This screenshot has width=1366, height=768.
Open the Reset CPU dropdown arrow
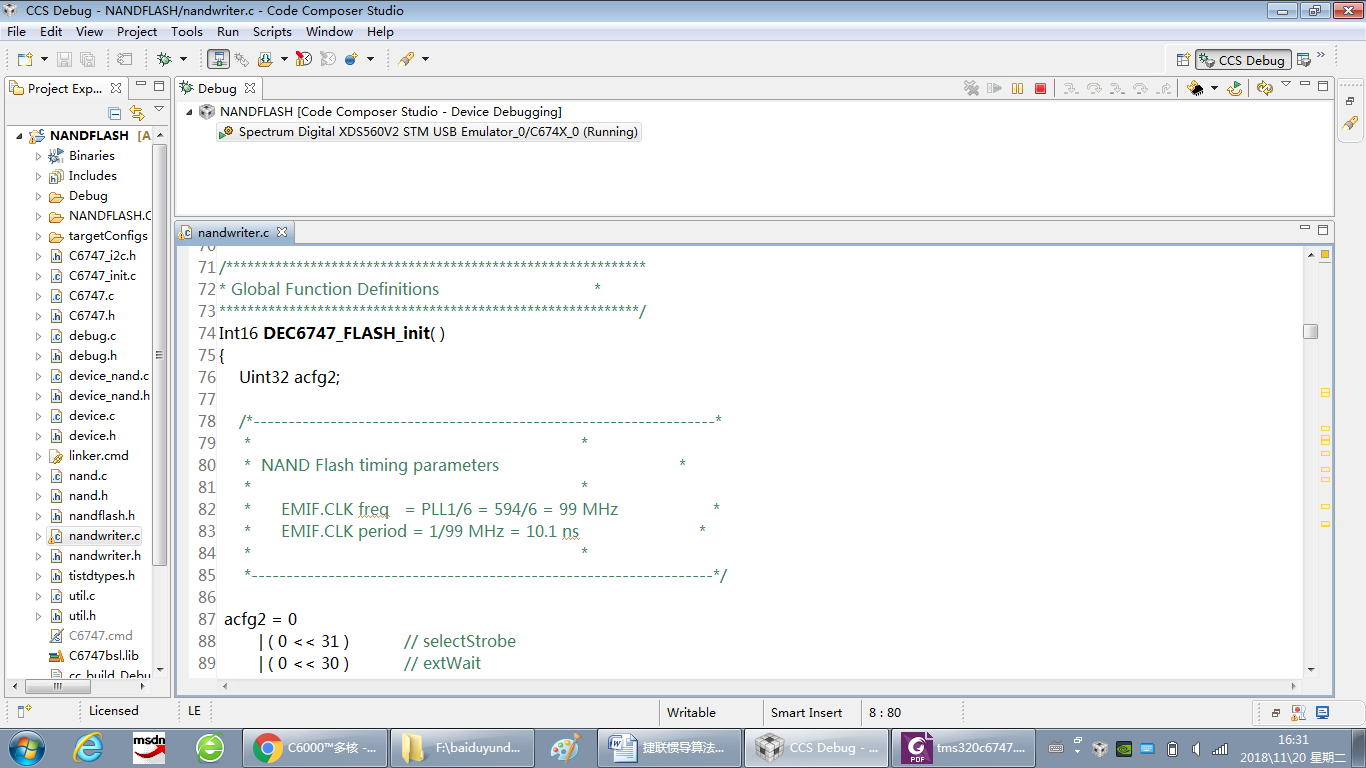pyautogui.click(x=1214, y=88)
